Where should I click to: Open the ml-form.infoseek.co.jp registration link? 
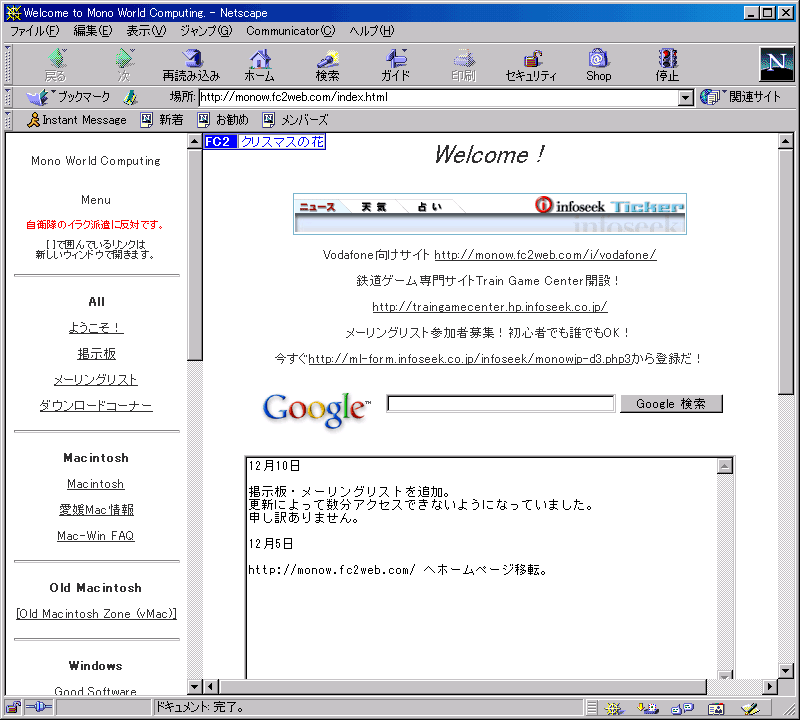tap(470, 359)
